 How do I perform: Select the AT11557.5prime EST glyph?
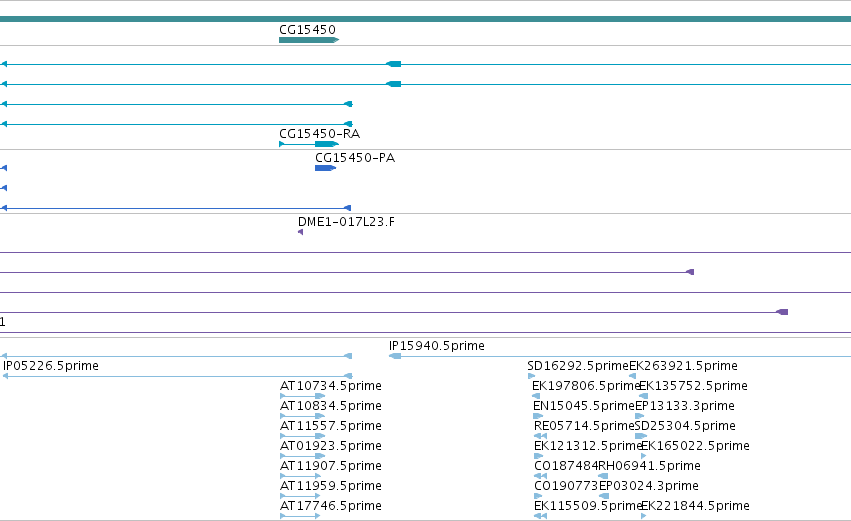point(302,436)
